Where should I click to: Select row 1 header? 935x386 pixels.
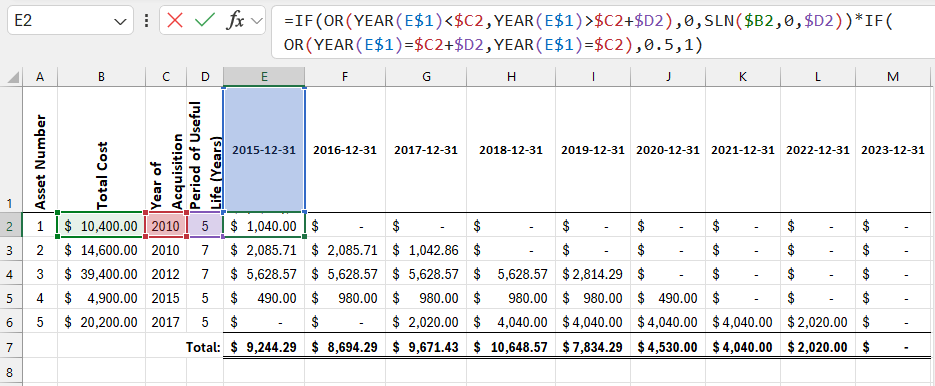point(11,149)
